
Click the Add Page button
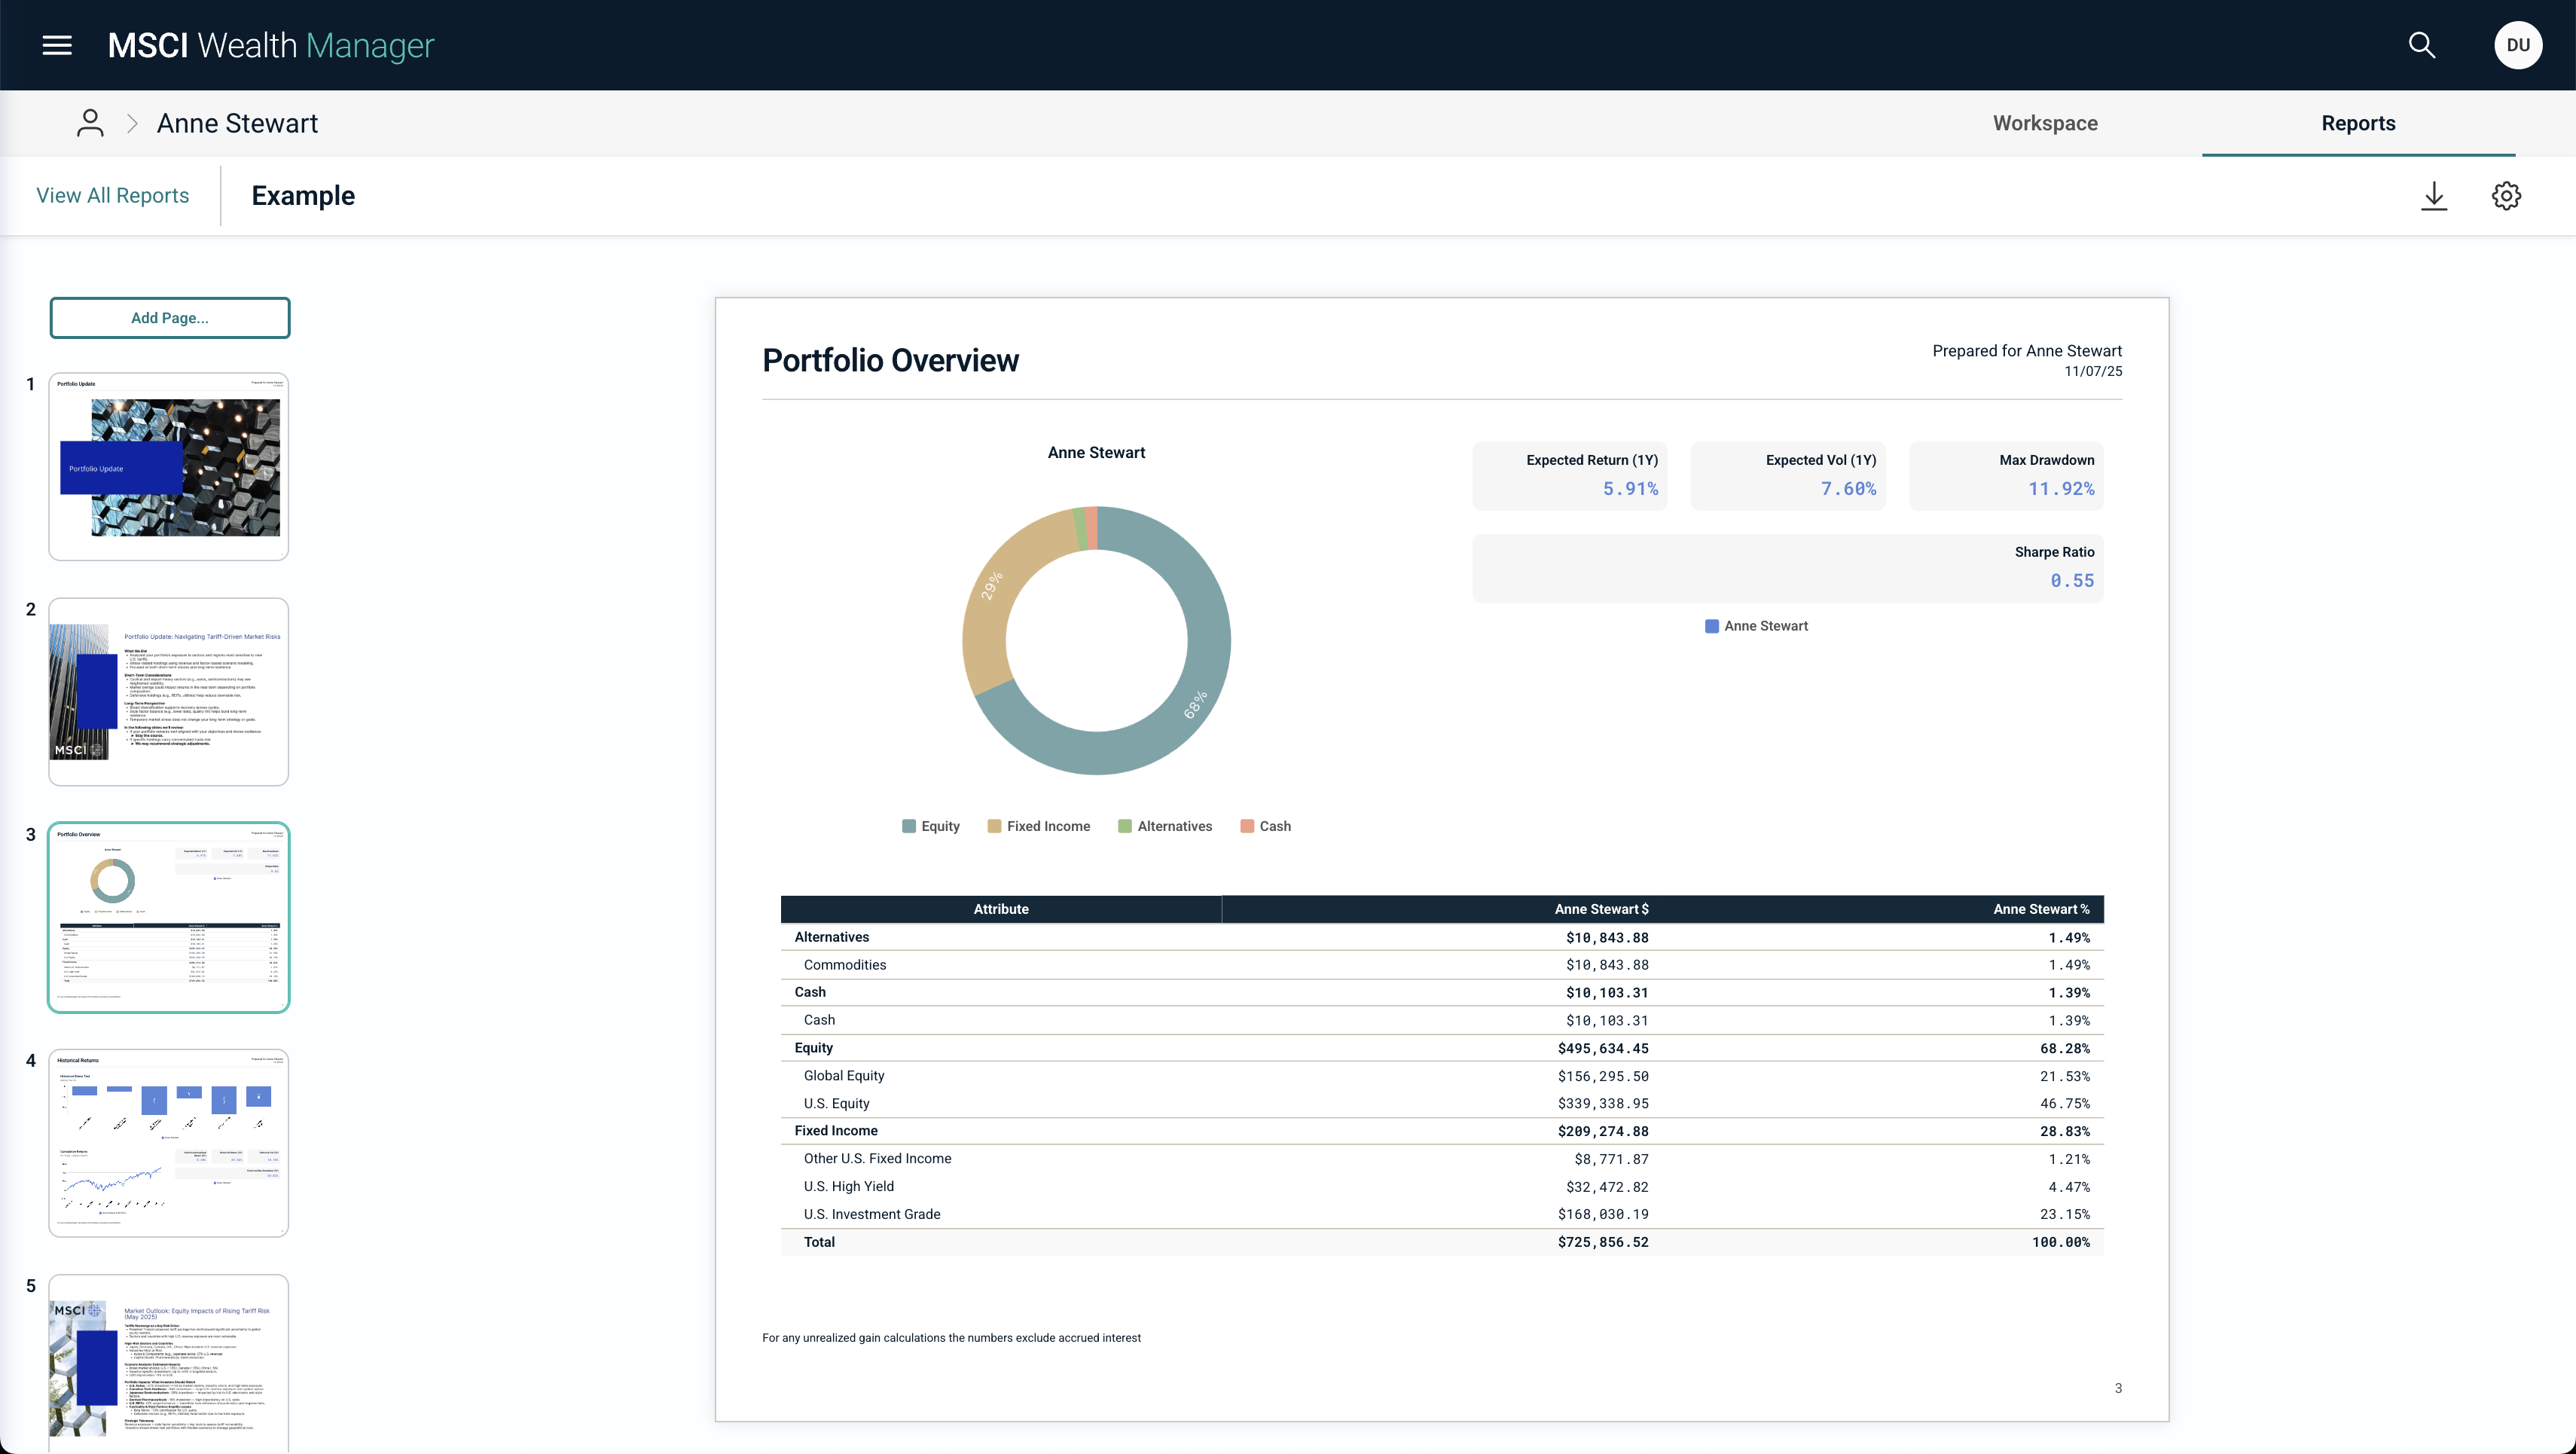click(170, 318)
